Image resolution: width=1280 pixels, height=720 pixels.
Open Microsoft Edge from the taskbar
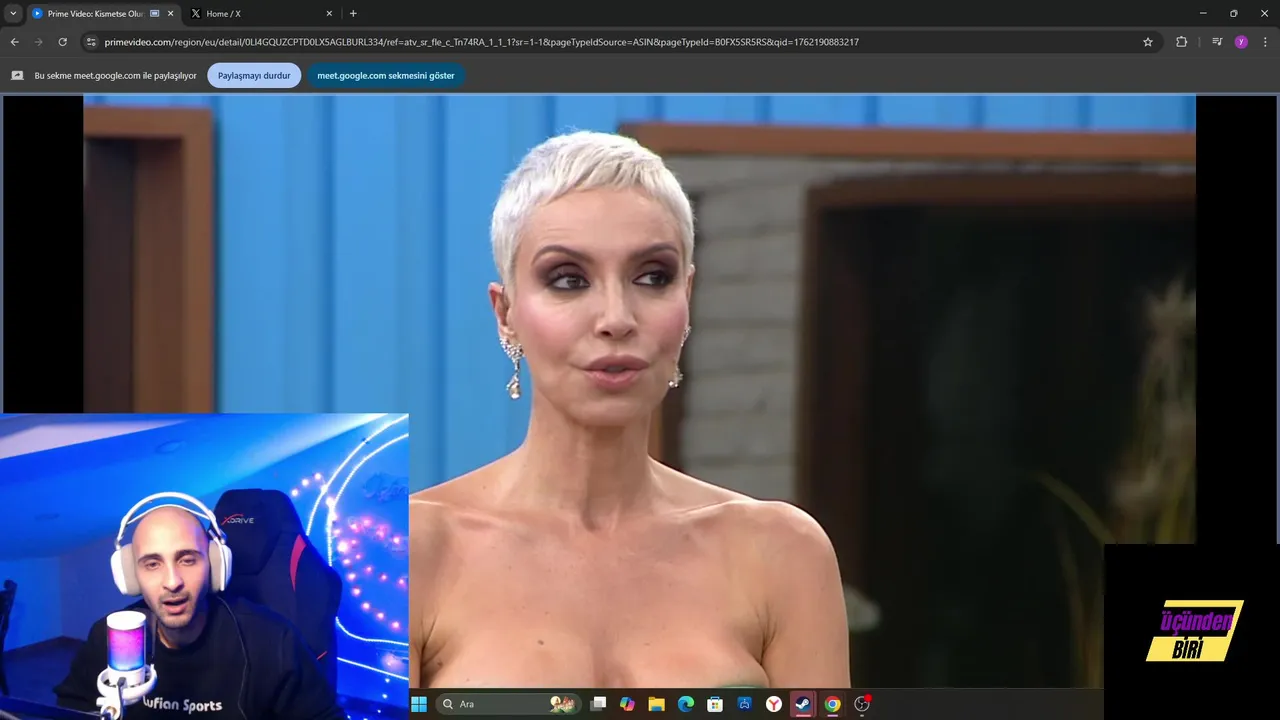(x=686, y=704)
